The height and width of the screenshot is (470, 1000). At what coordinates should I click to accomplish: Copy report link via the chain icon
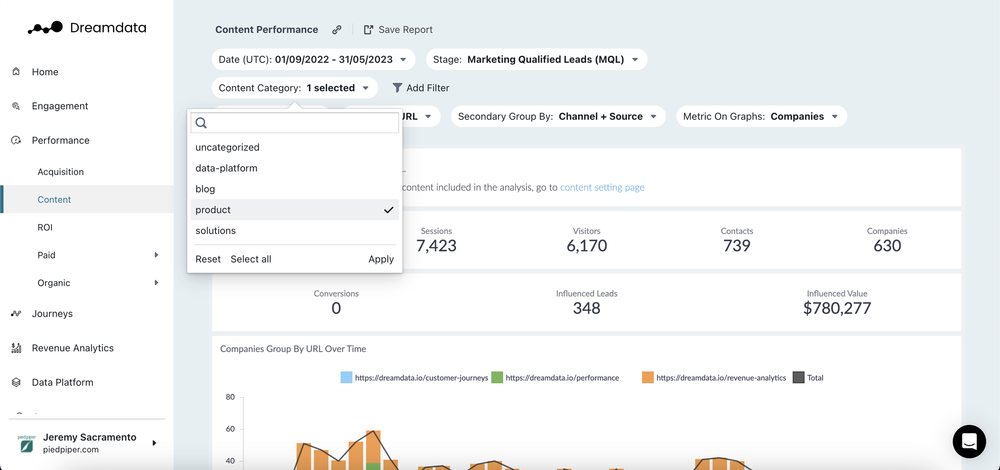point(337,29)
